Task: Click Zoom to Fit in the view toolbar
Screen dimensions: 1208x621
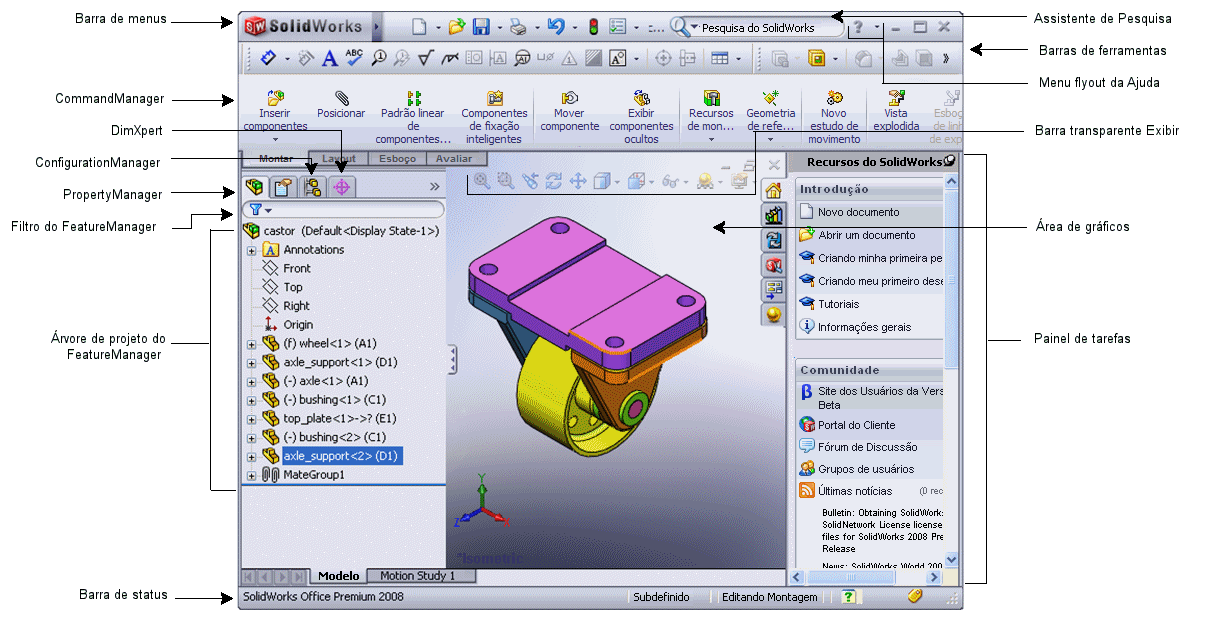Action: (482, 181)
